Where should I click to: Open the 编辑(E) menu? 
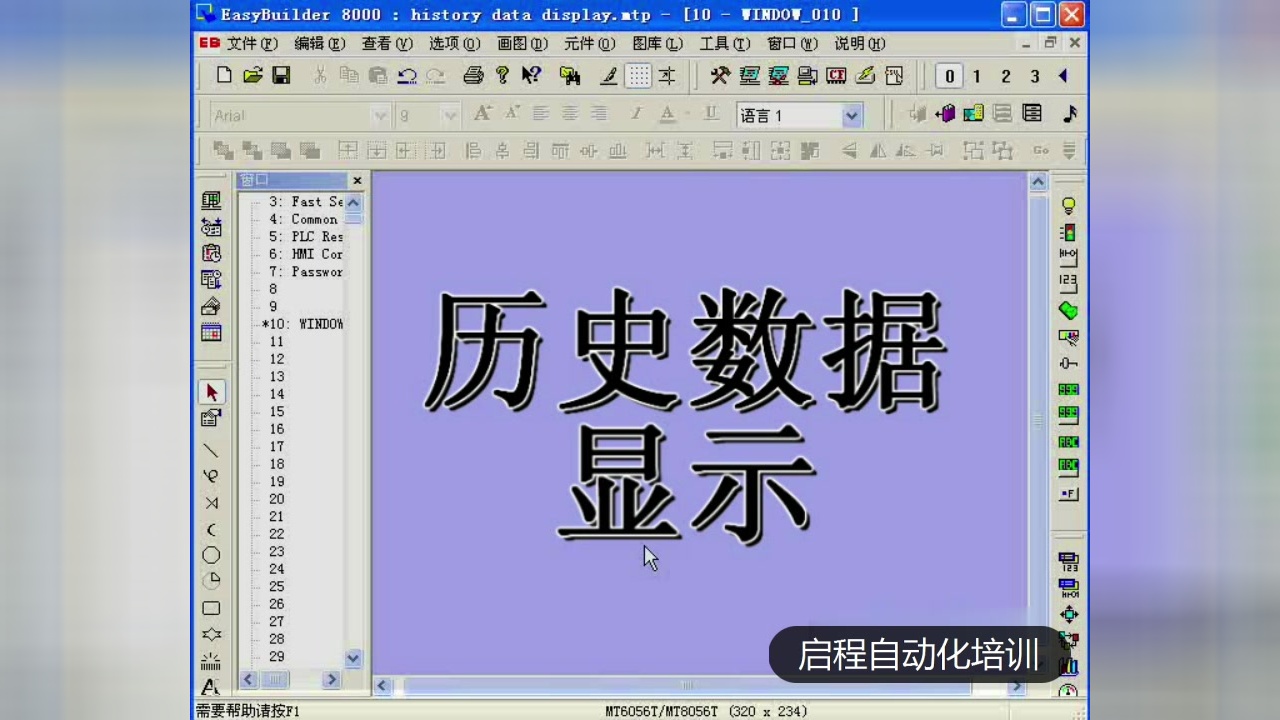320,43
